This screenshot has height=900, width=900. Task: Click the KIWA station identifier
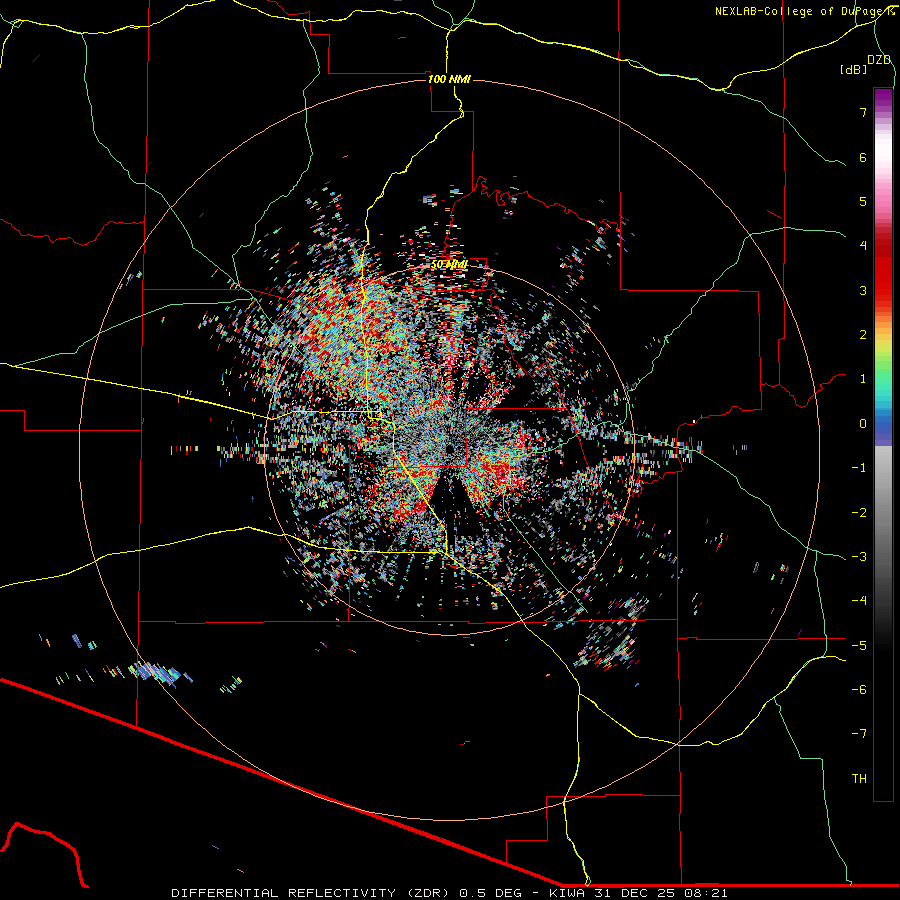[x=567, y=893]
